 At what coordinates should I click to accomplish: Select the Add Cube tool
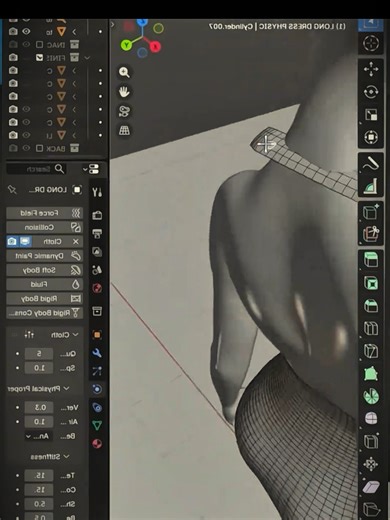tap(371, 212)
